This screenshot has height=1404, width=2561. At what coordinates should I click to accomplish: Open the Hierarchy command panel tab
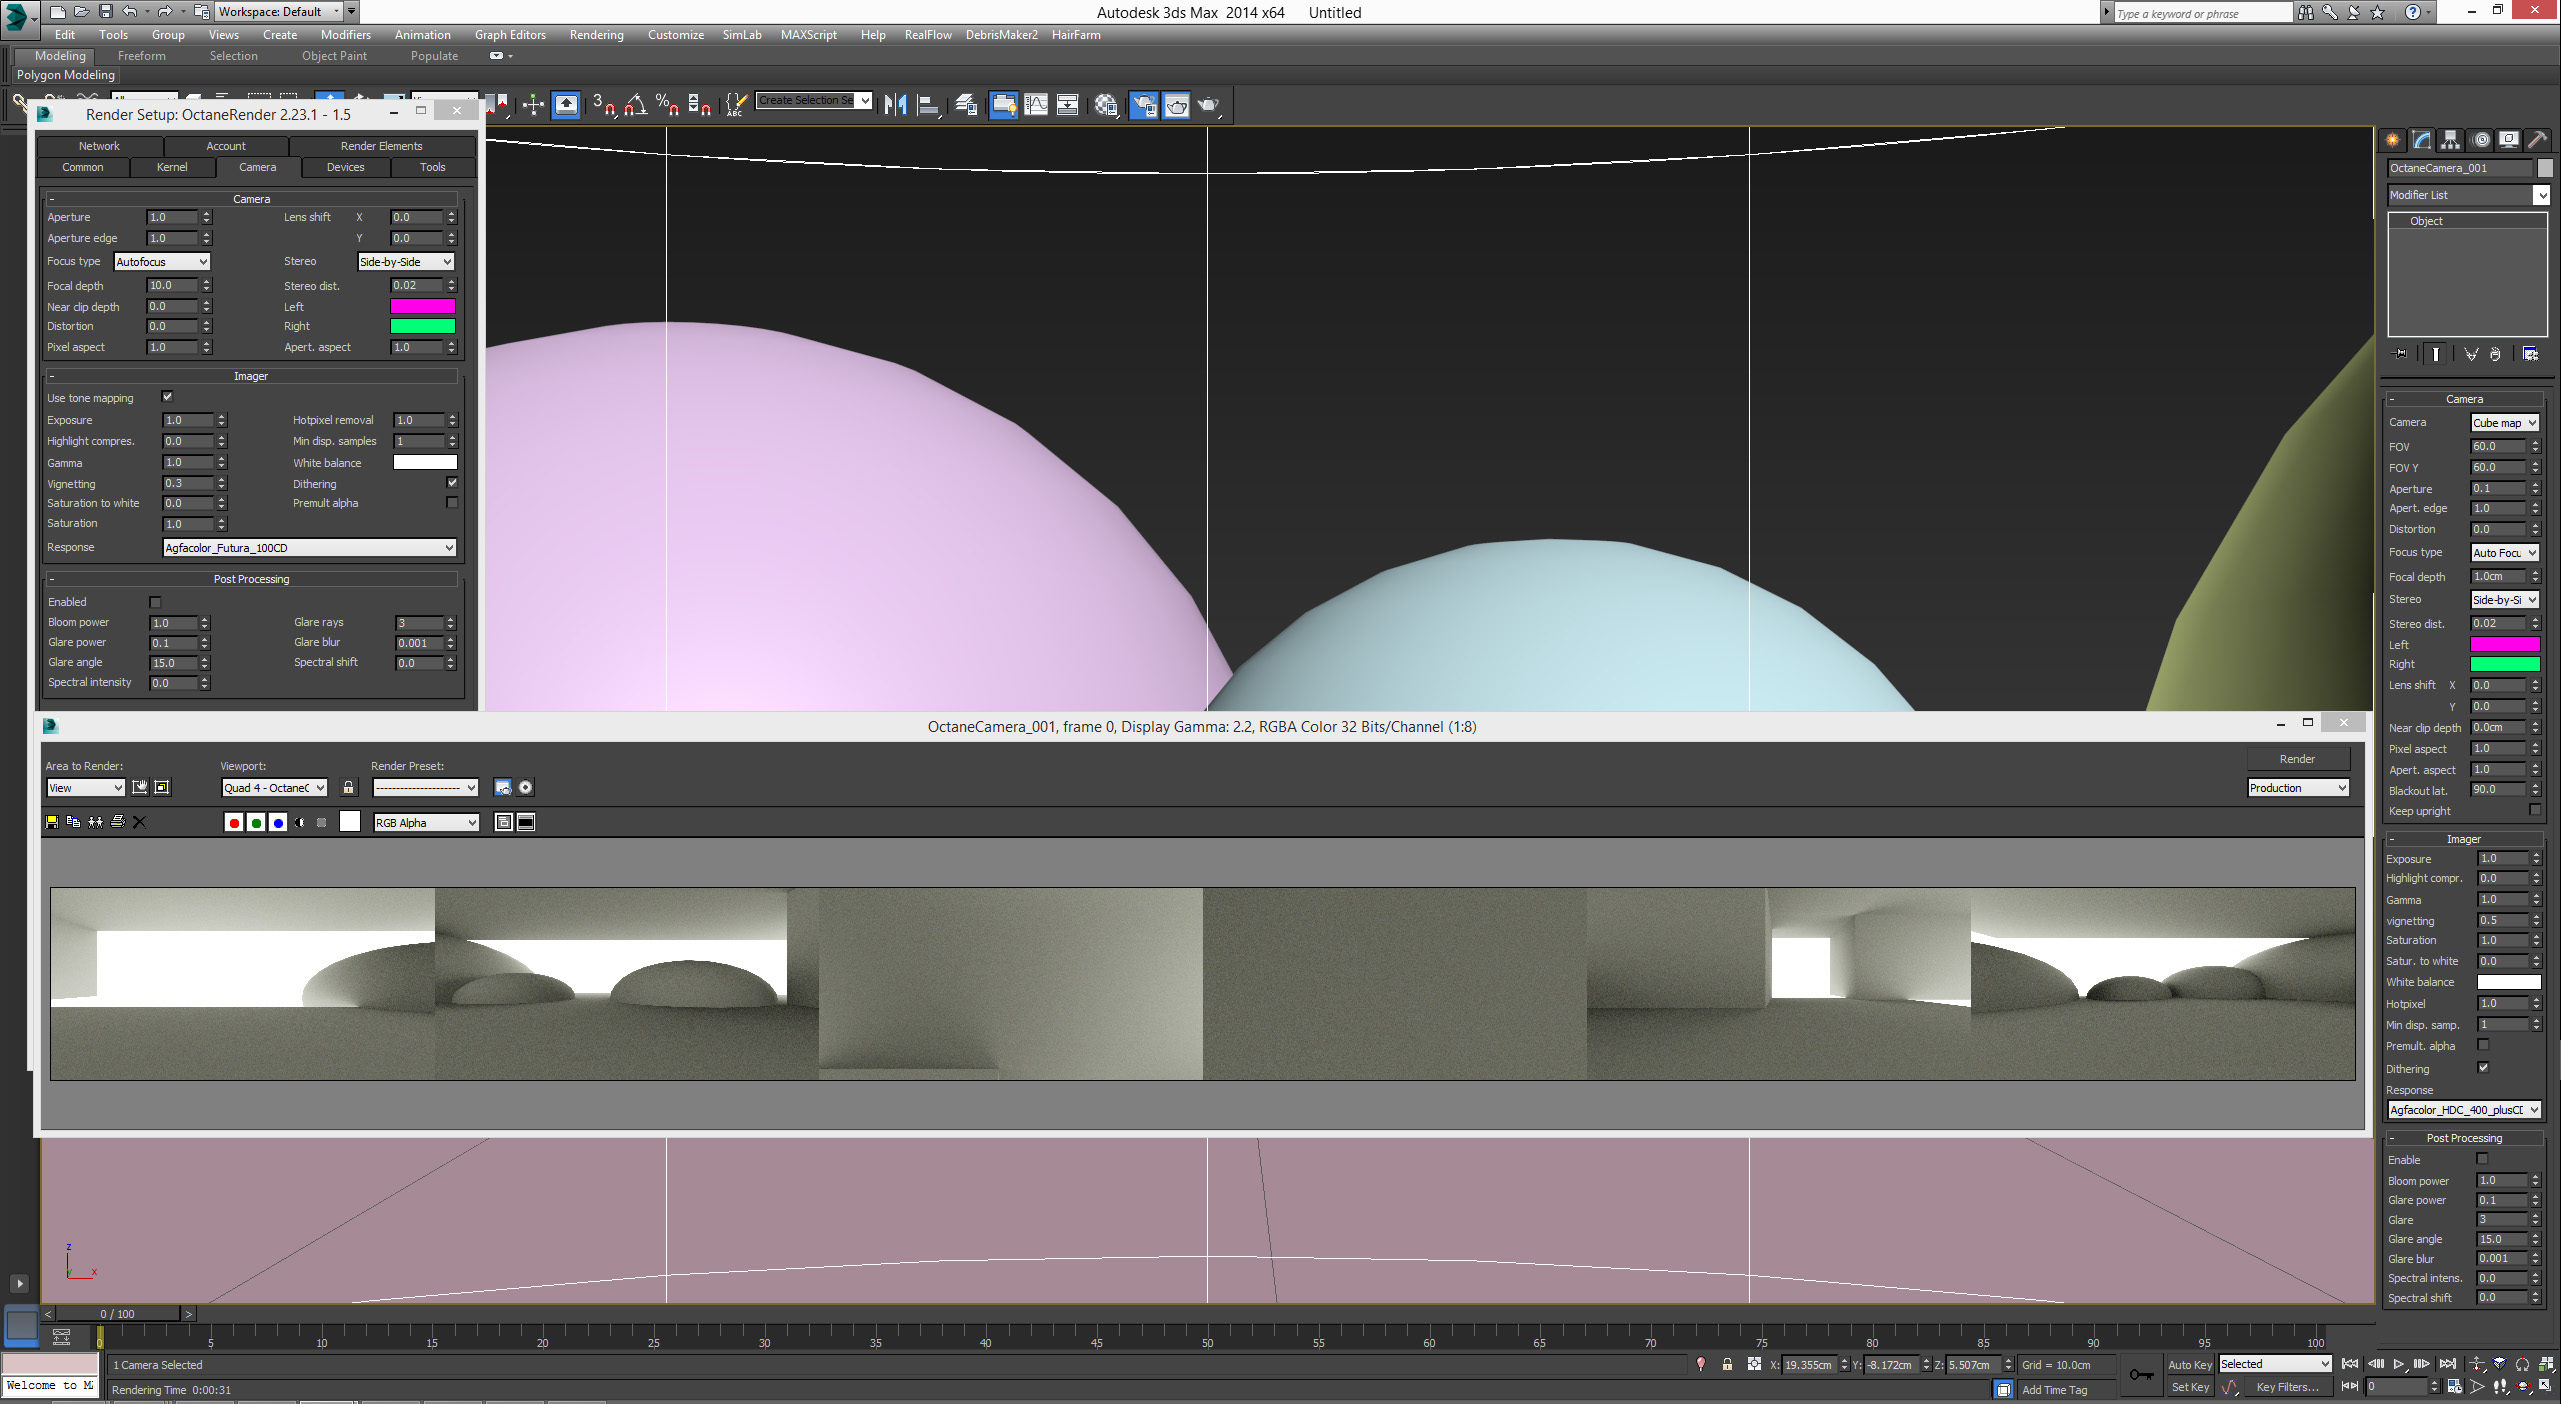pyautogui.click(x=2451, y=140)
